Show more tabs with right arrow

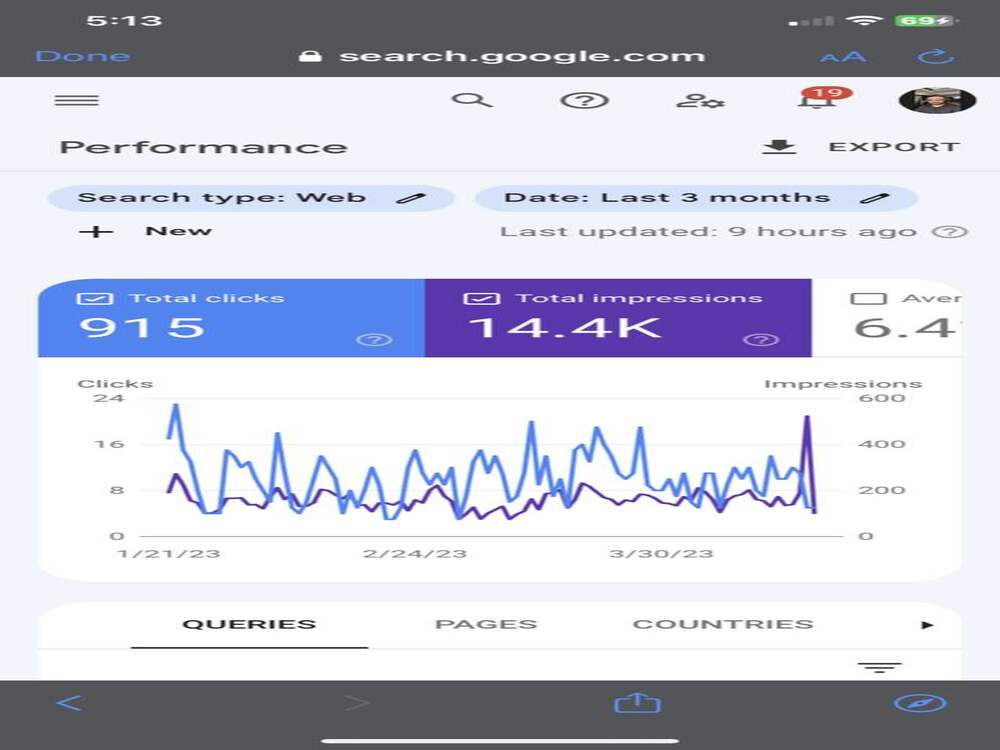(x=927, y=625)
